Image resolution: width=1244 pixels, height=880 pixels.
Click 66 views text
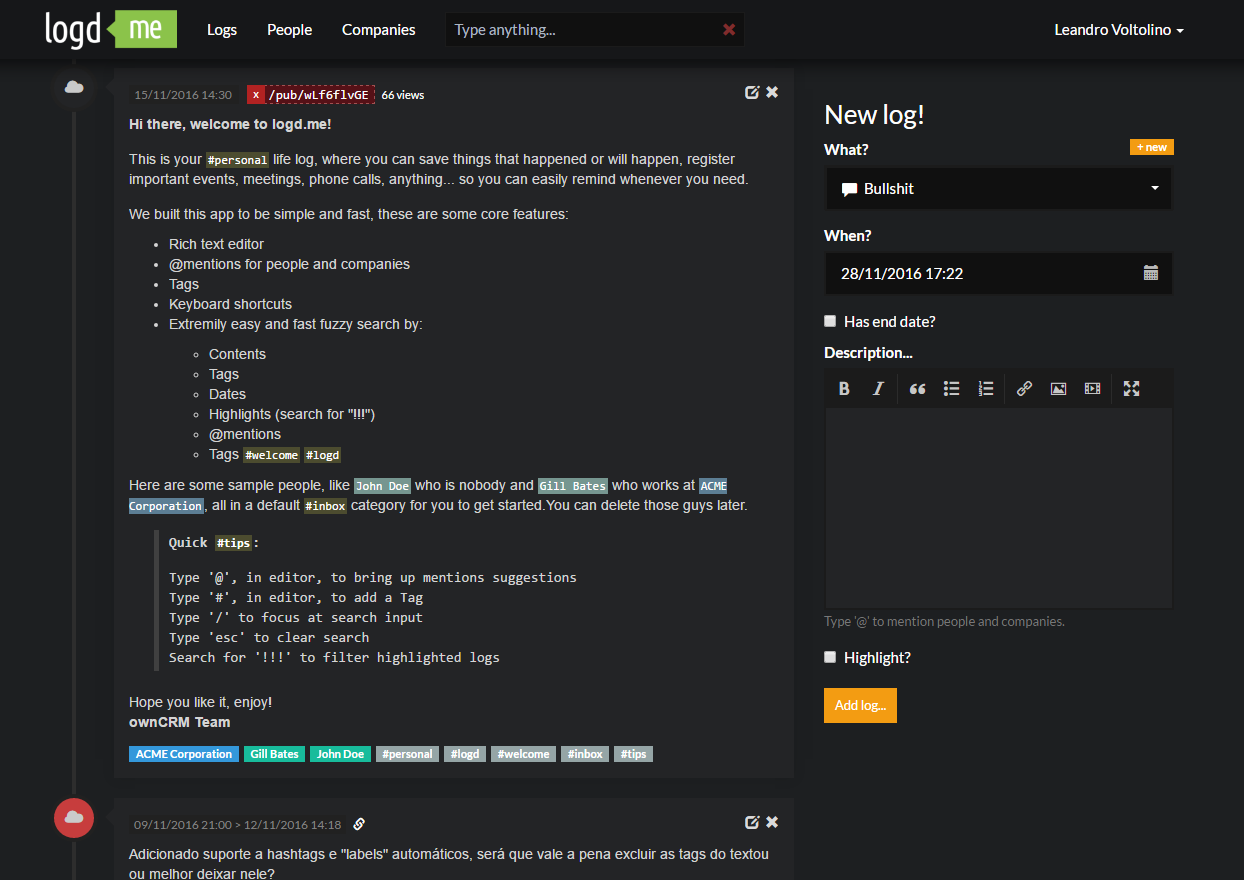[x=403, y=95]
